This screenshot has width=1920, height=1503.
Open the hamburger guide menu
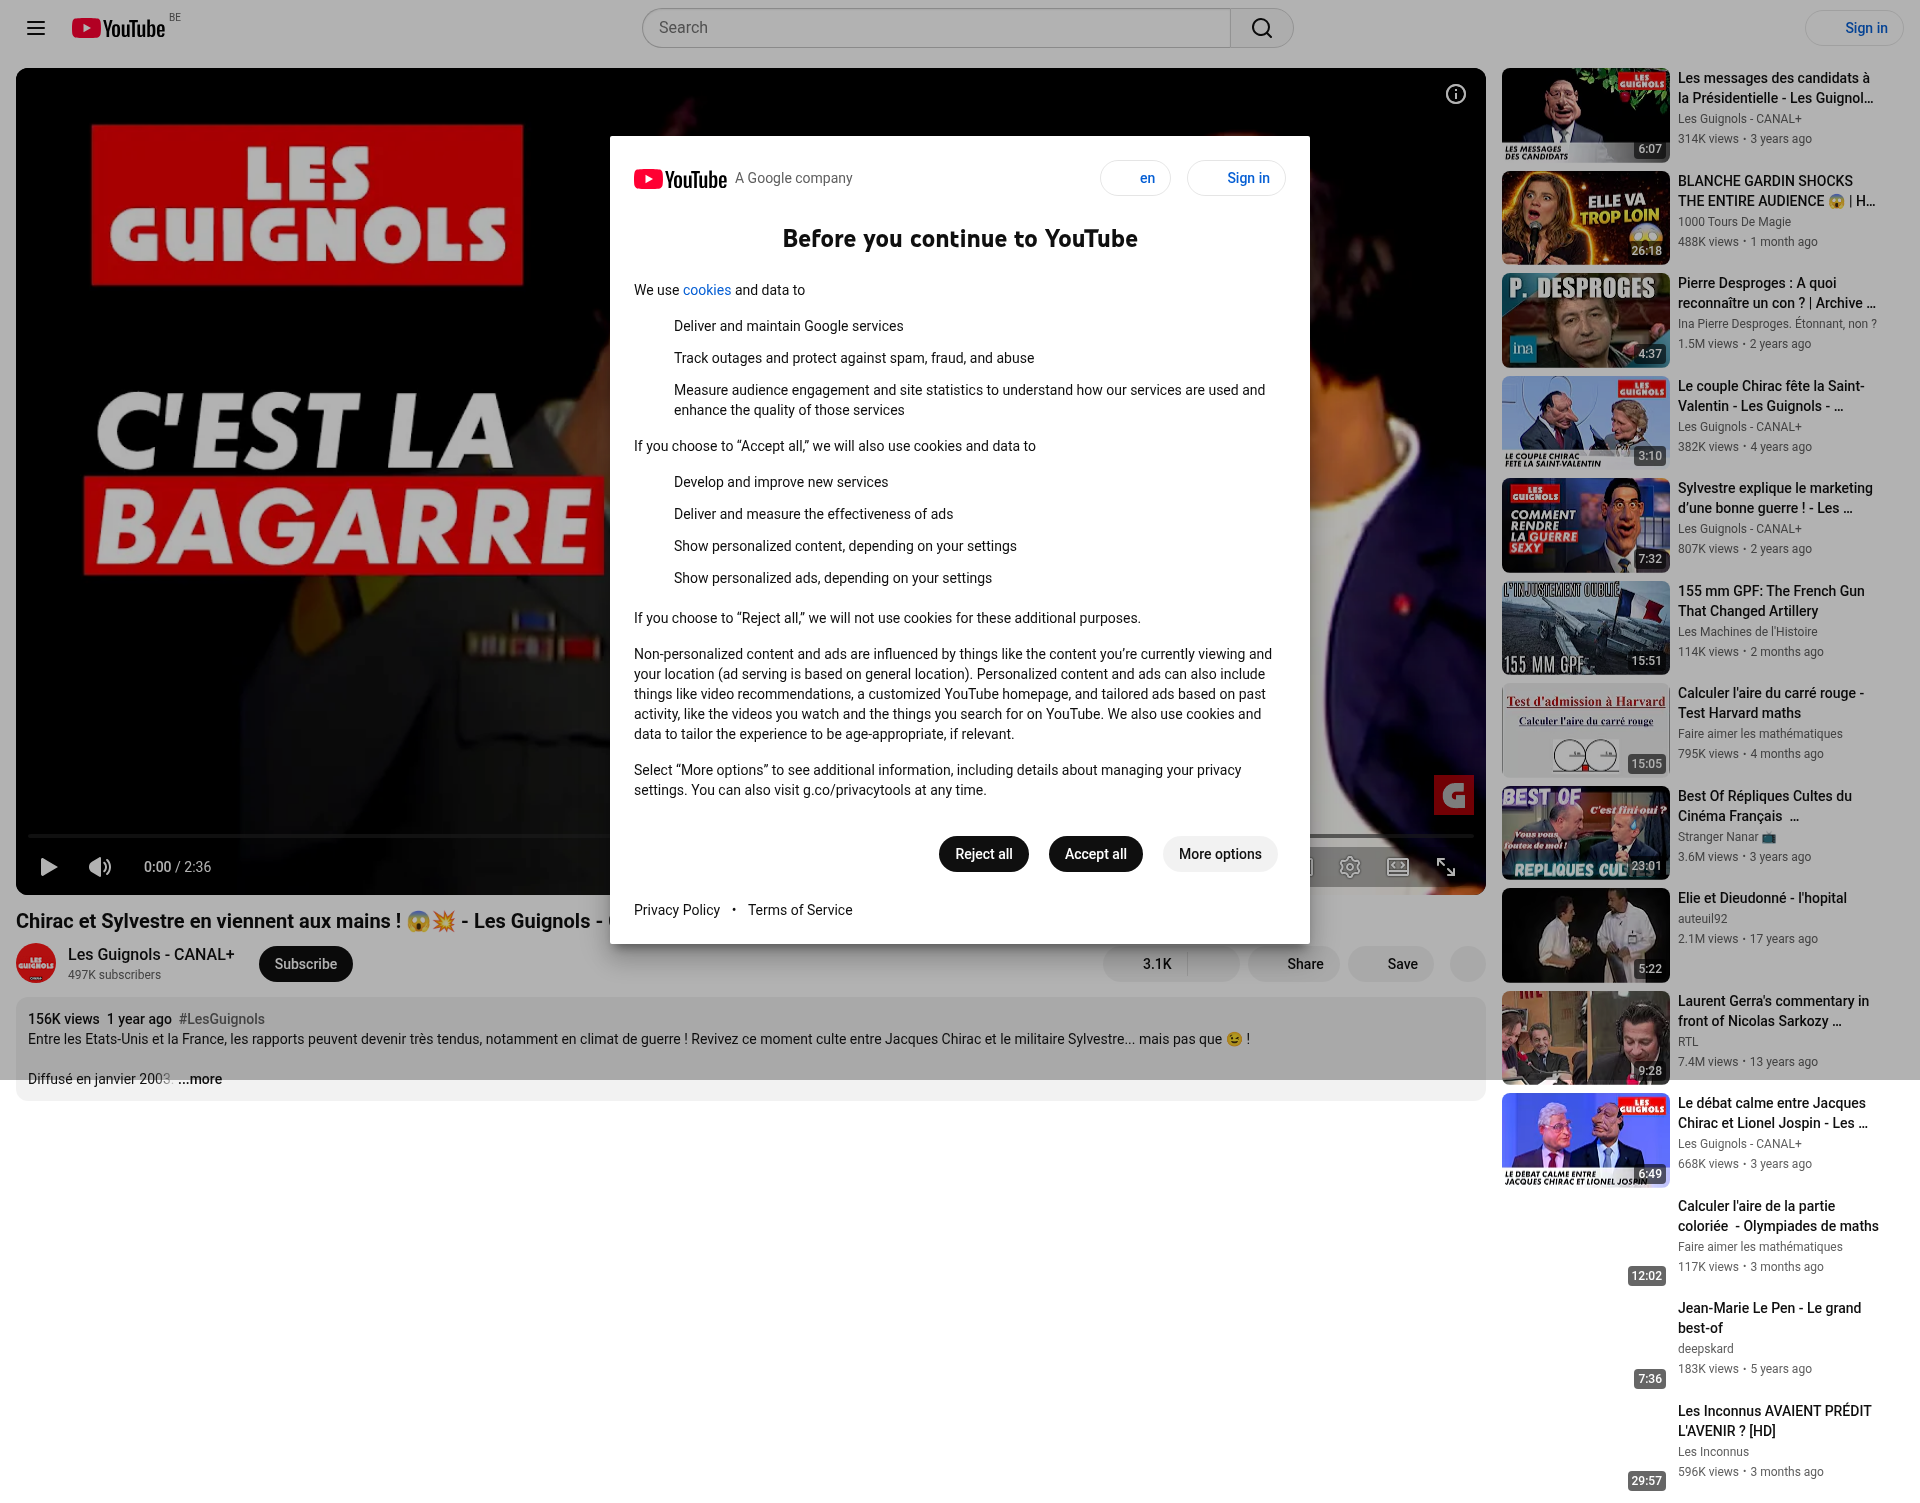click(x=36, y=28)
